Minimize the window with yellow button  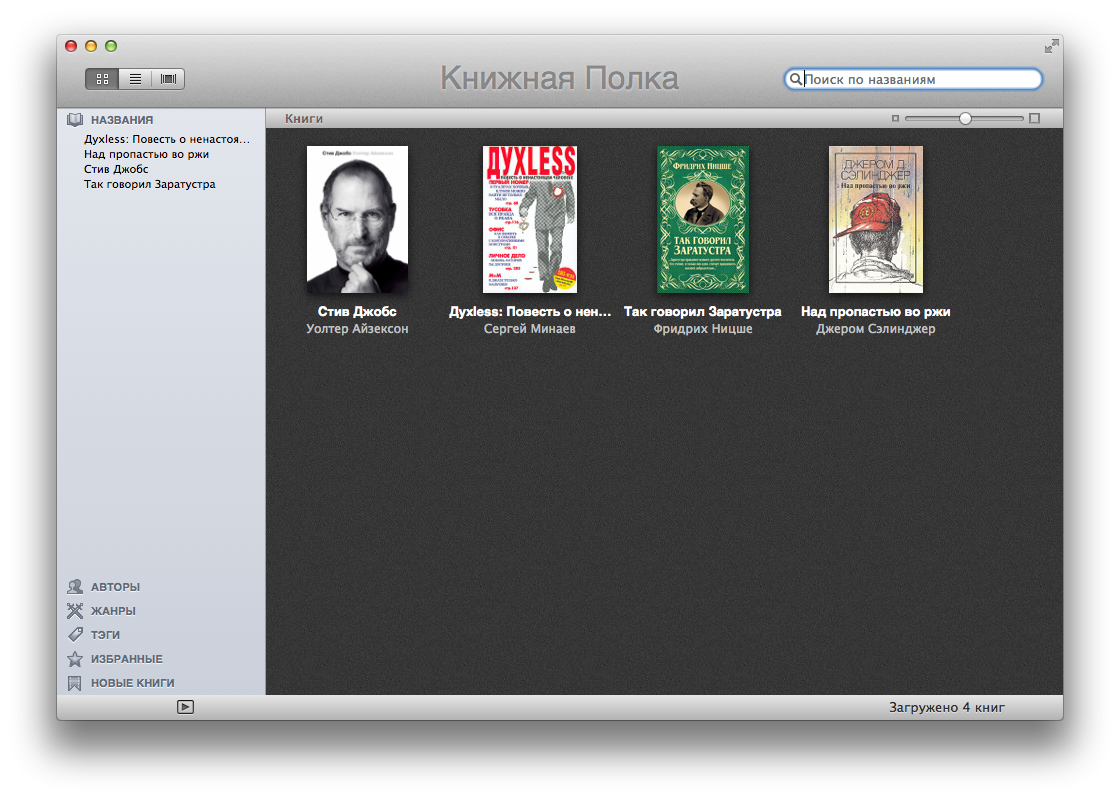pos(91,46)
